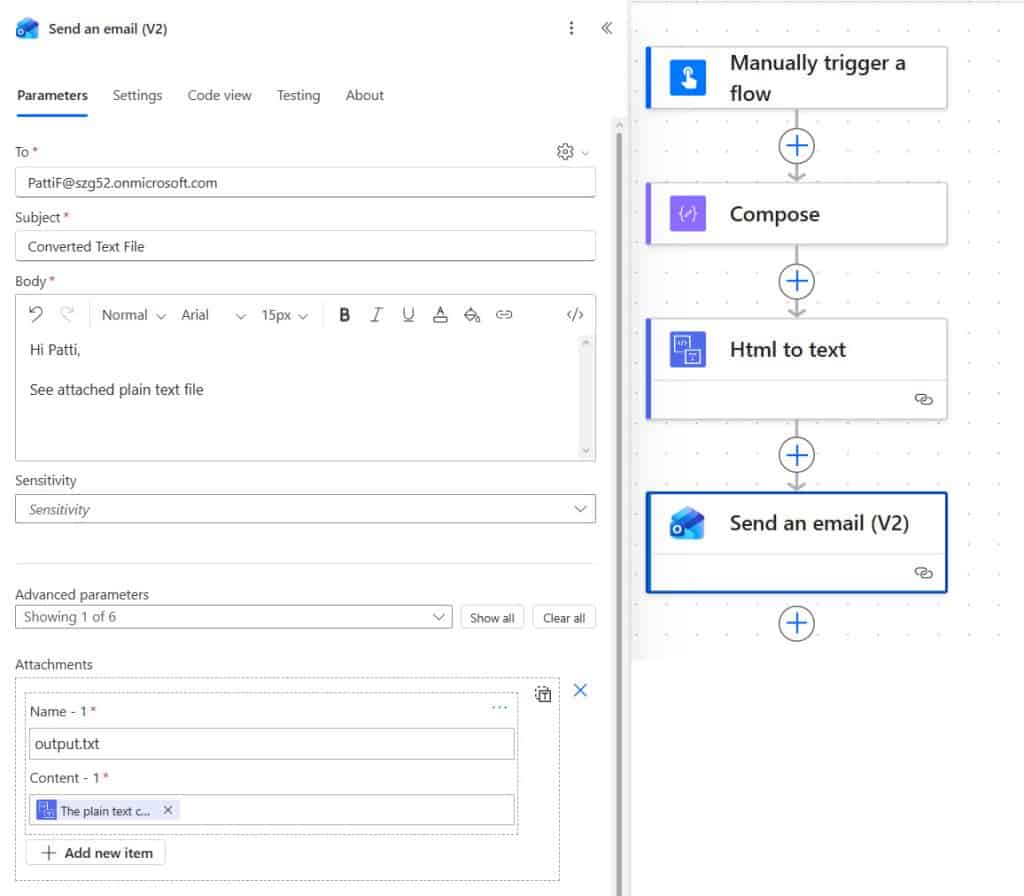The height and width of the screenshot is (896, 1024).
Task: Select the Compose action card
Action: tap(796, 214)
